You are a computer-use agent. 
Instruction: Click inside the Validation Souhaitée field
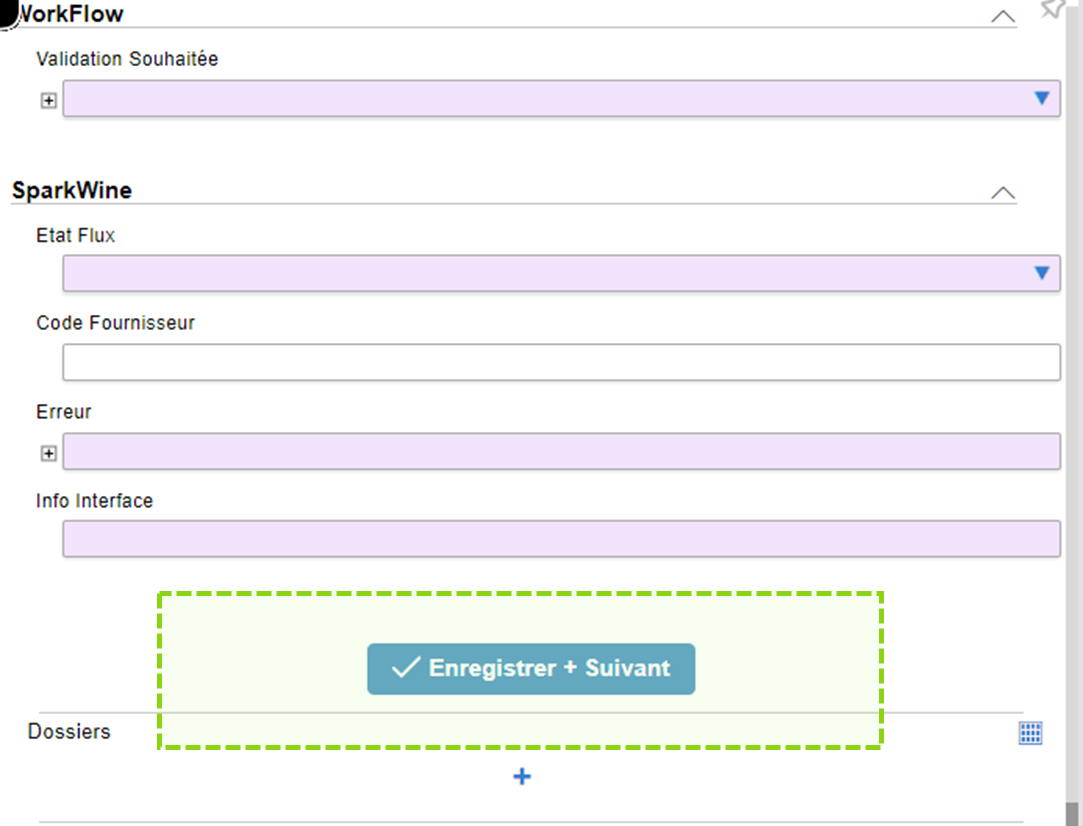pyautogui.click(x=540, y=99)
